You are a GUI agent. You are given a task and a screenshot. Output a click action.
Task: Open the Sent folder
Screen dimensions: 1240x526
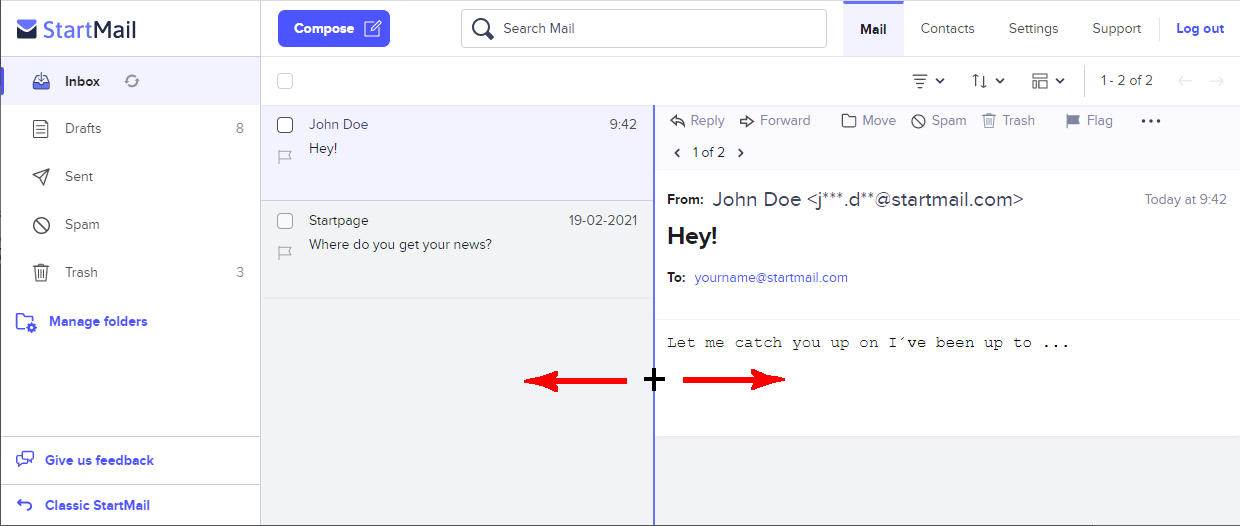130,176
